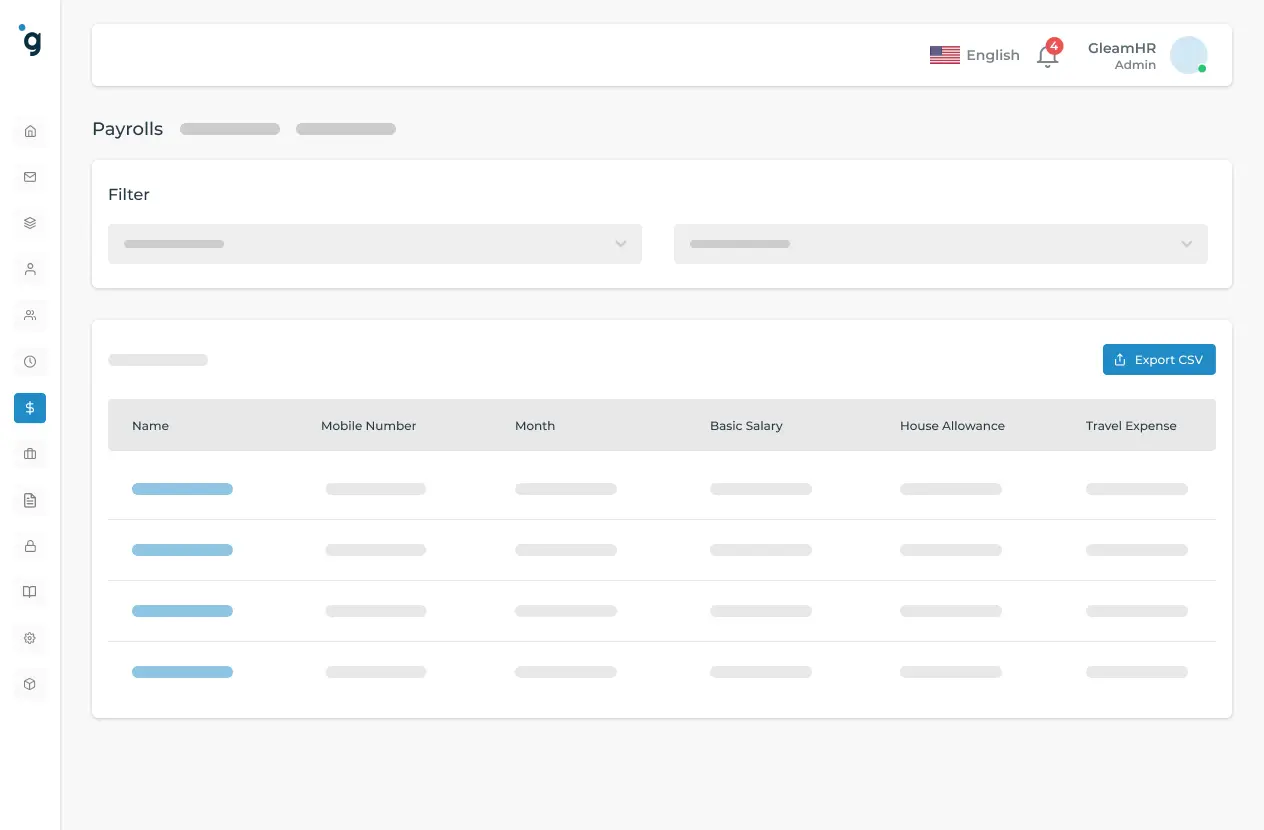Select the dollar sign payroll icon
Viewport: 1264px width, 830px height.
click(x=30, y=408)
